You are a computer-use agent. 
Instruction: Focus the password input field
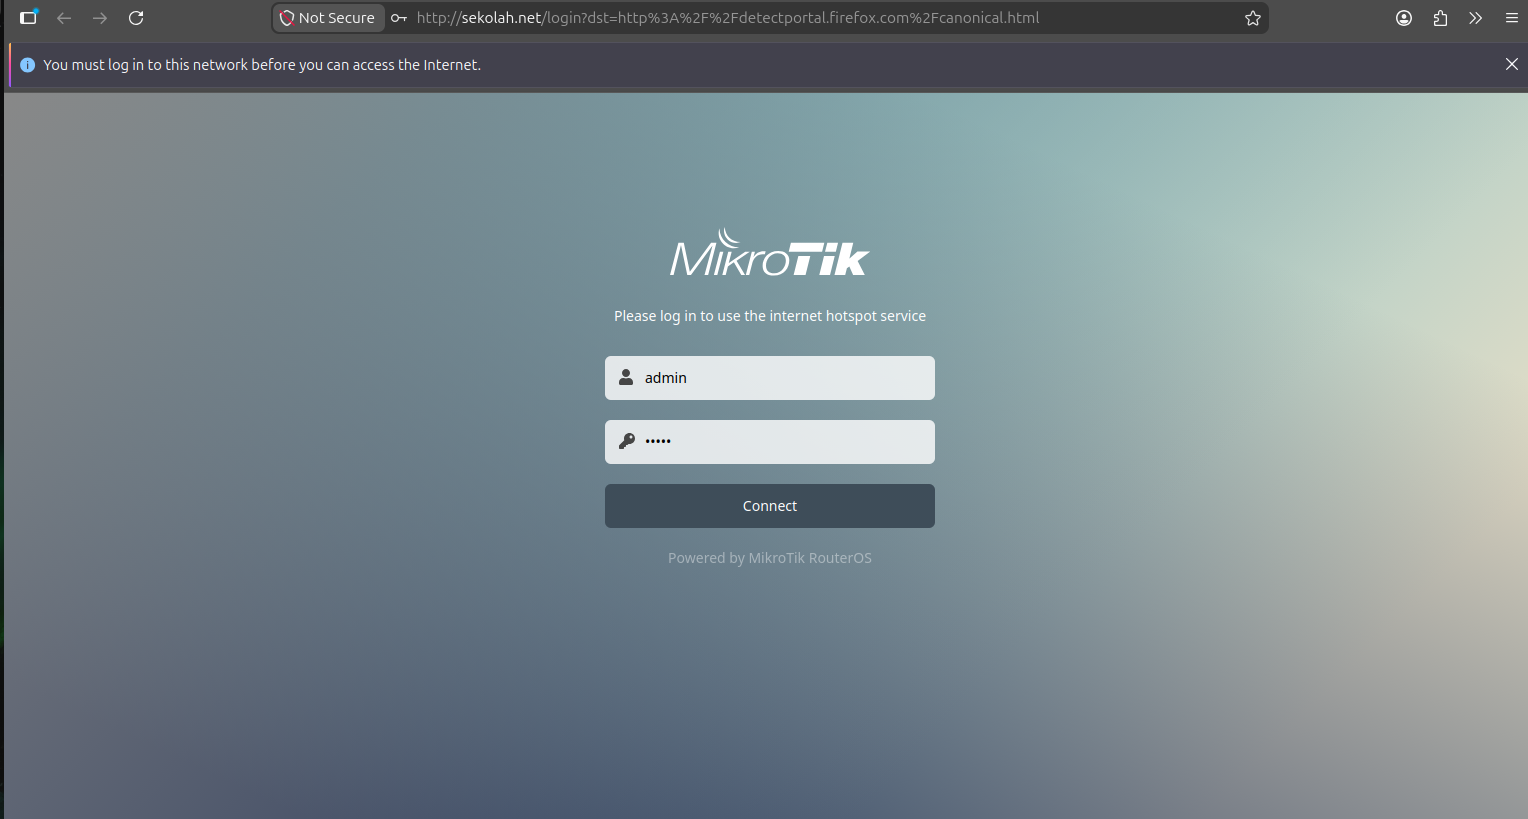[770, 442]
